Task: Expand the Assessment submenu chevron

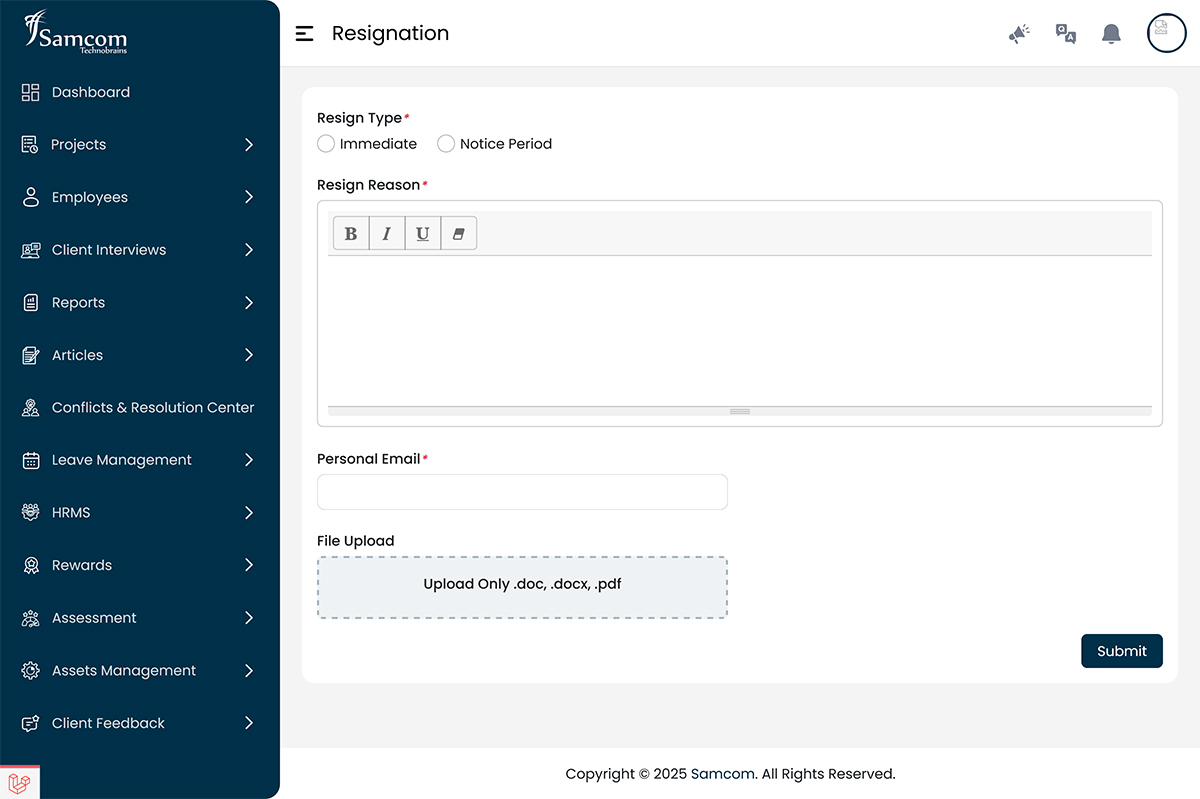Action: (249, 618)
